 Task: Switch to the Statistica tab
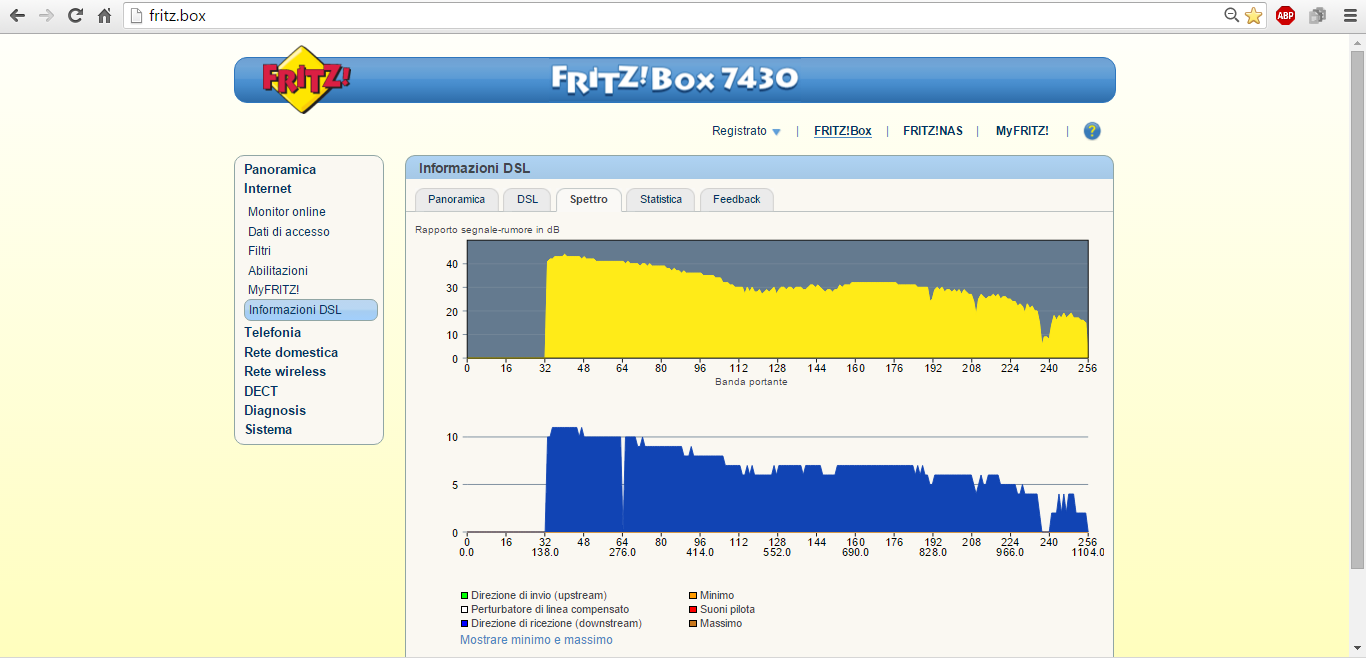pyautogui.click(x=661, y=200)
